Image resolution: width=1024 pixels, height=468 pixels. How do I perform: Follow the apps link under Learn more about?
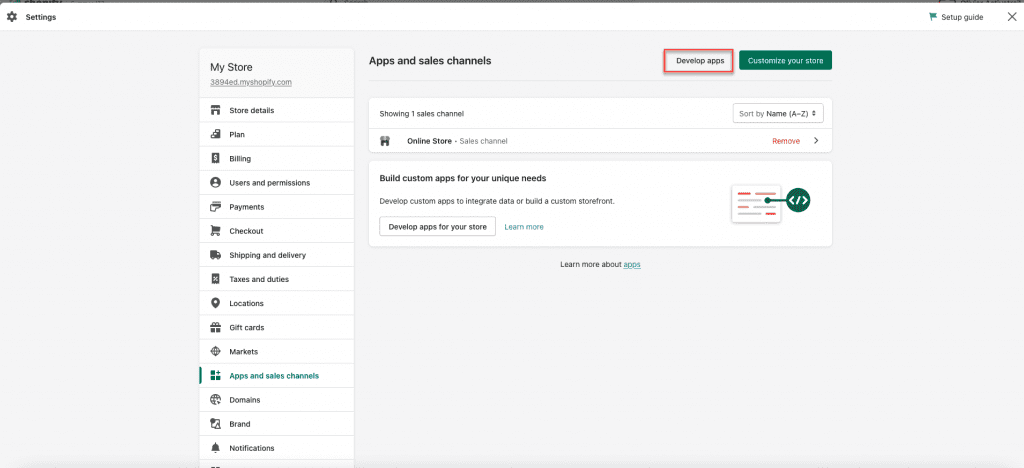click(x=632, y=264)
